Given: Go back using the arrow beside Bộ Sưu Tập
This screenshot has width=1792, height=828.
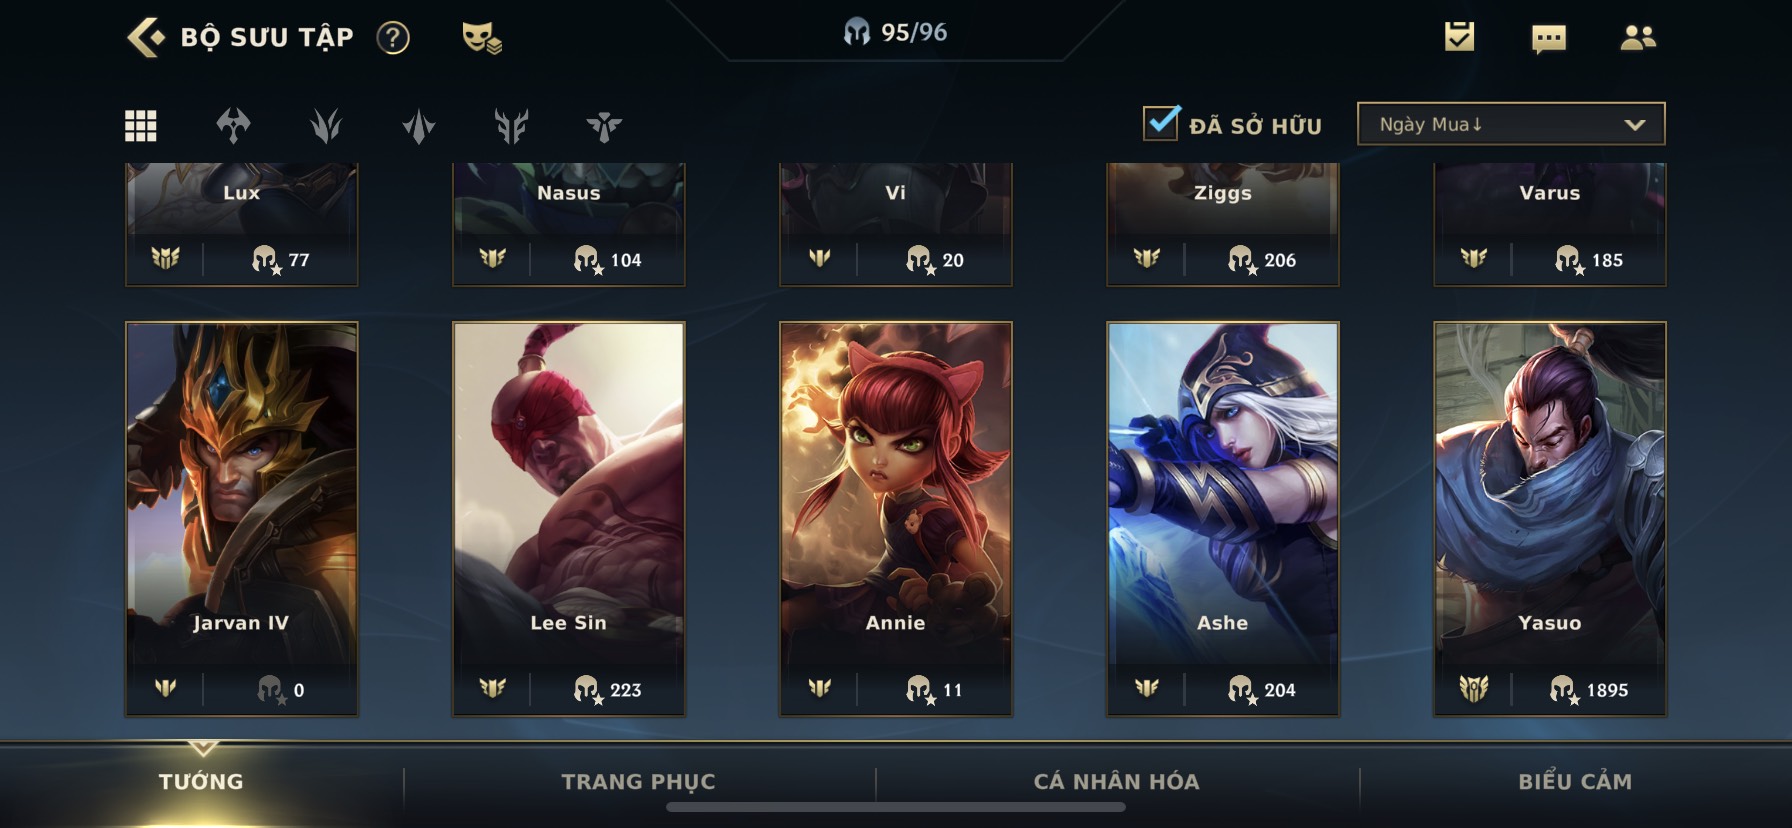Looking at the screenshot, I should (x=146, y=37).
